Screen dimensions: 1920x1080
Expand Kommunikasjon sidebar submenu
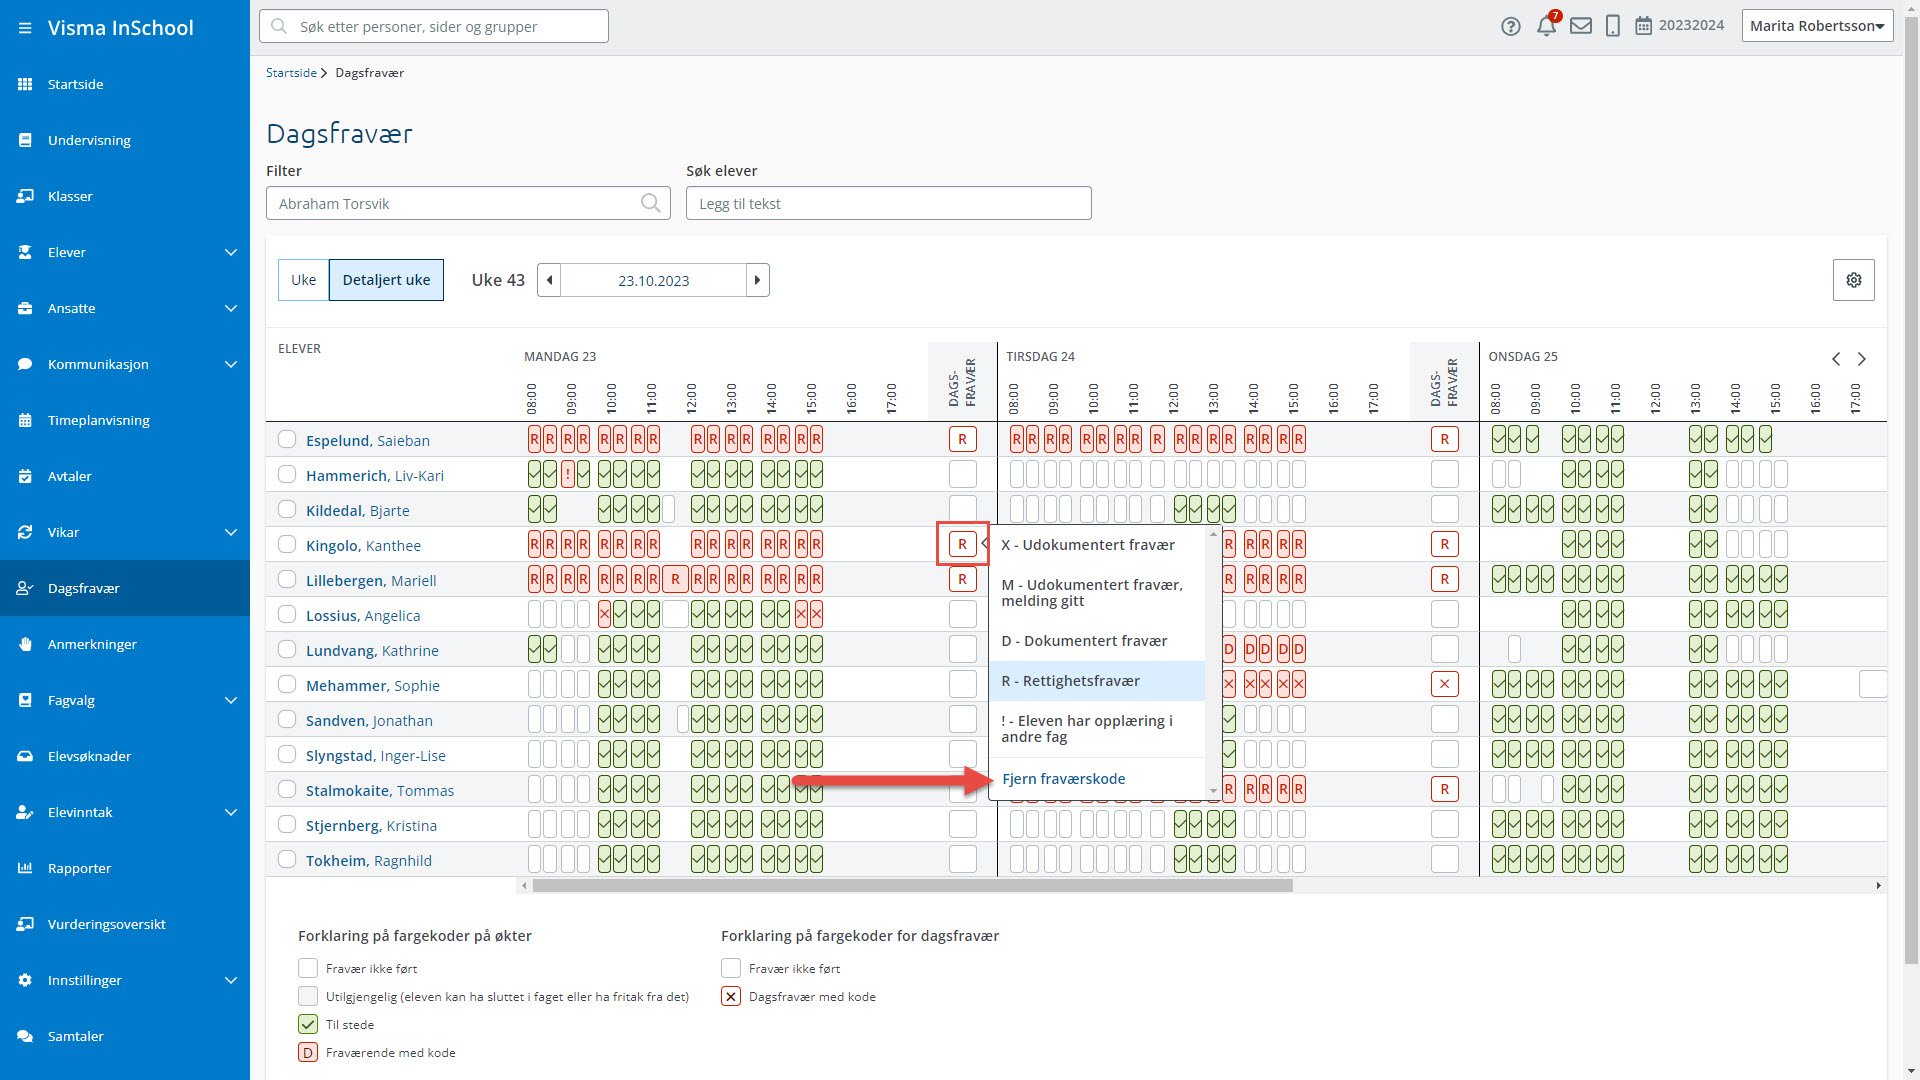[x=231, y=364]
